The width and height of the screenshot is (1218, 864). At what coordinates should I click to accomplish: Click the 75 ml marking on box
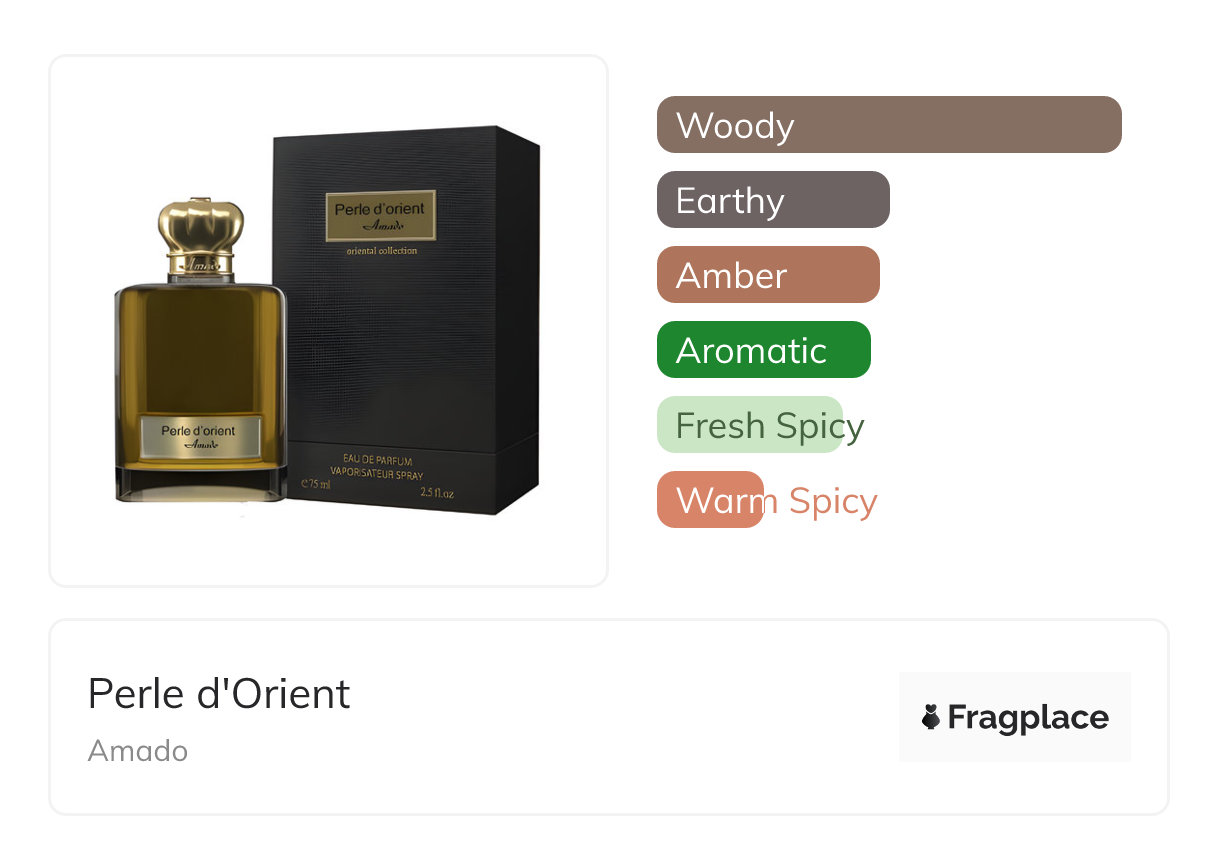click(x=316, y=484)
